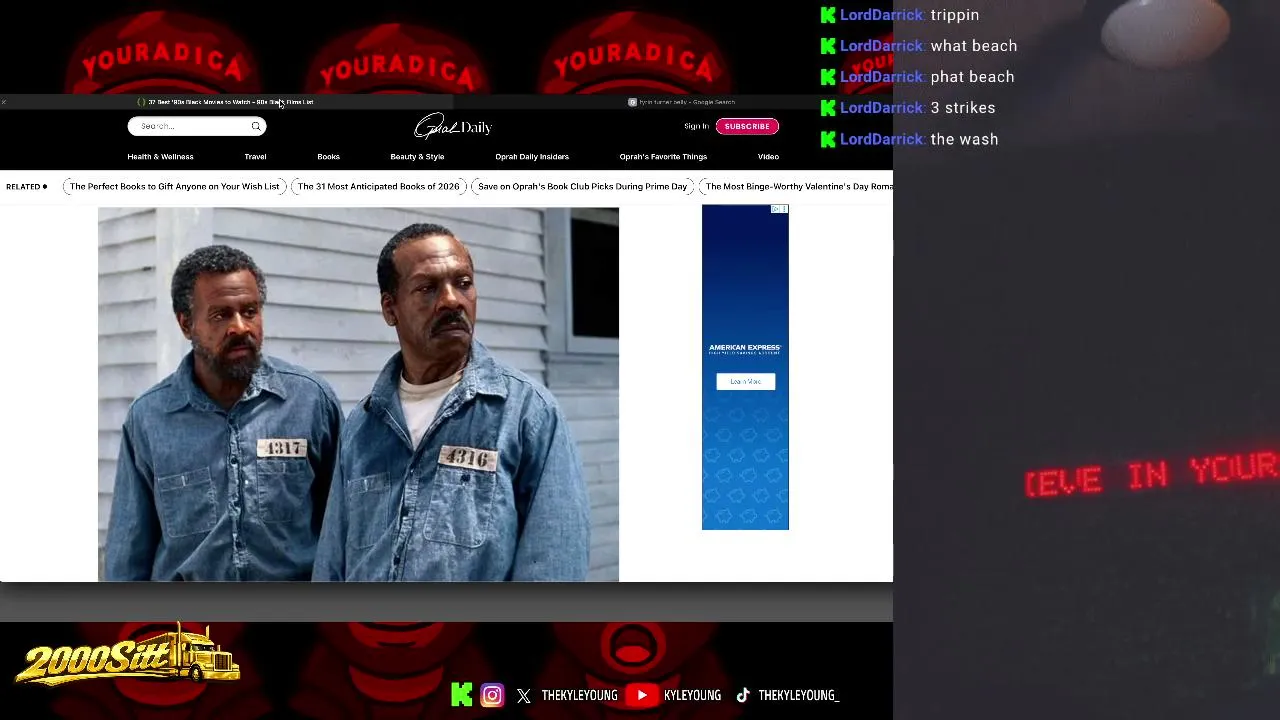Click the ad options icon at the ad's top-right corner
The height and width of the screenshot is (720, 1280).
pyautogui.click(x=784, y=209)
